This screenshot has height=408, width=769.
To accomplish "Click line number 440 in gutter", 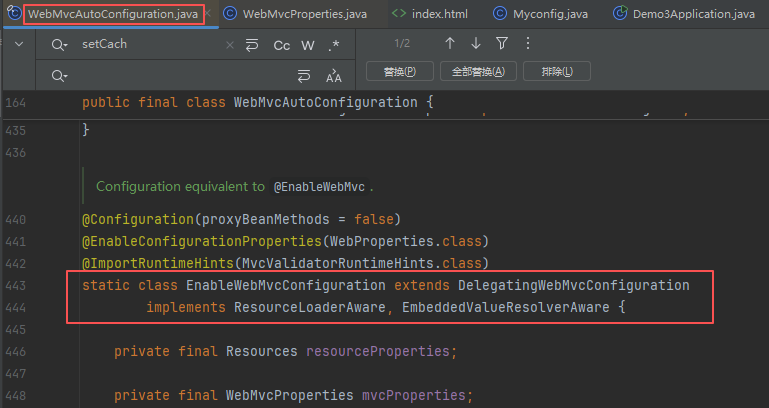I will [x=16, y=219].
